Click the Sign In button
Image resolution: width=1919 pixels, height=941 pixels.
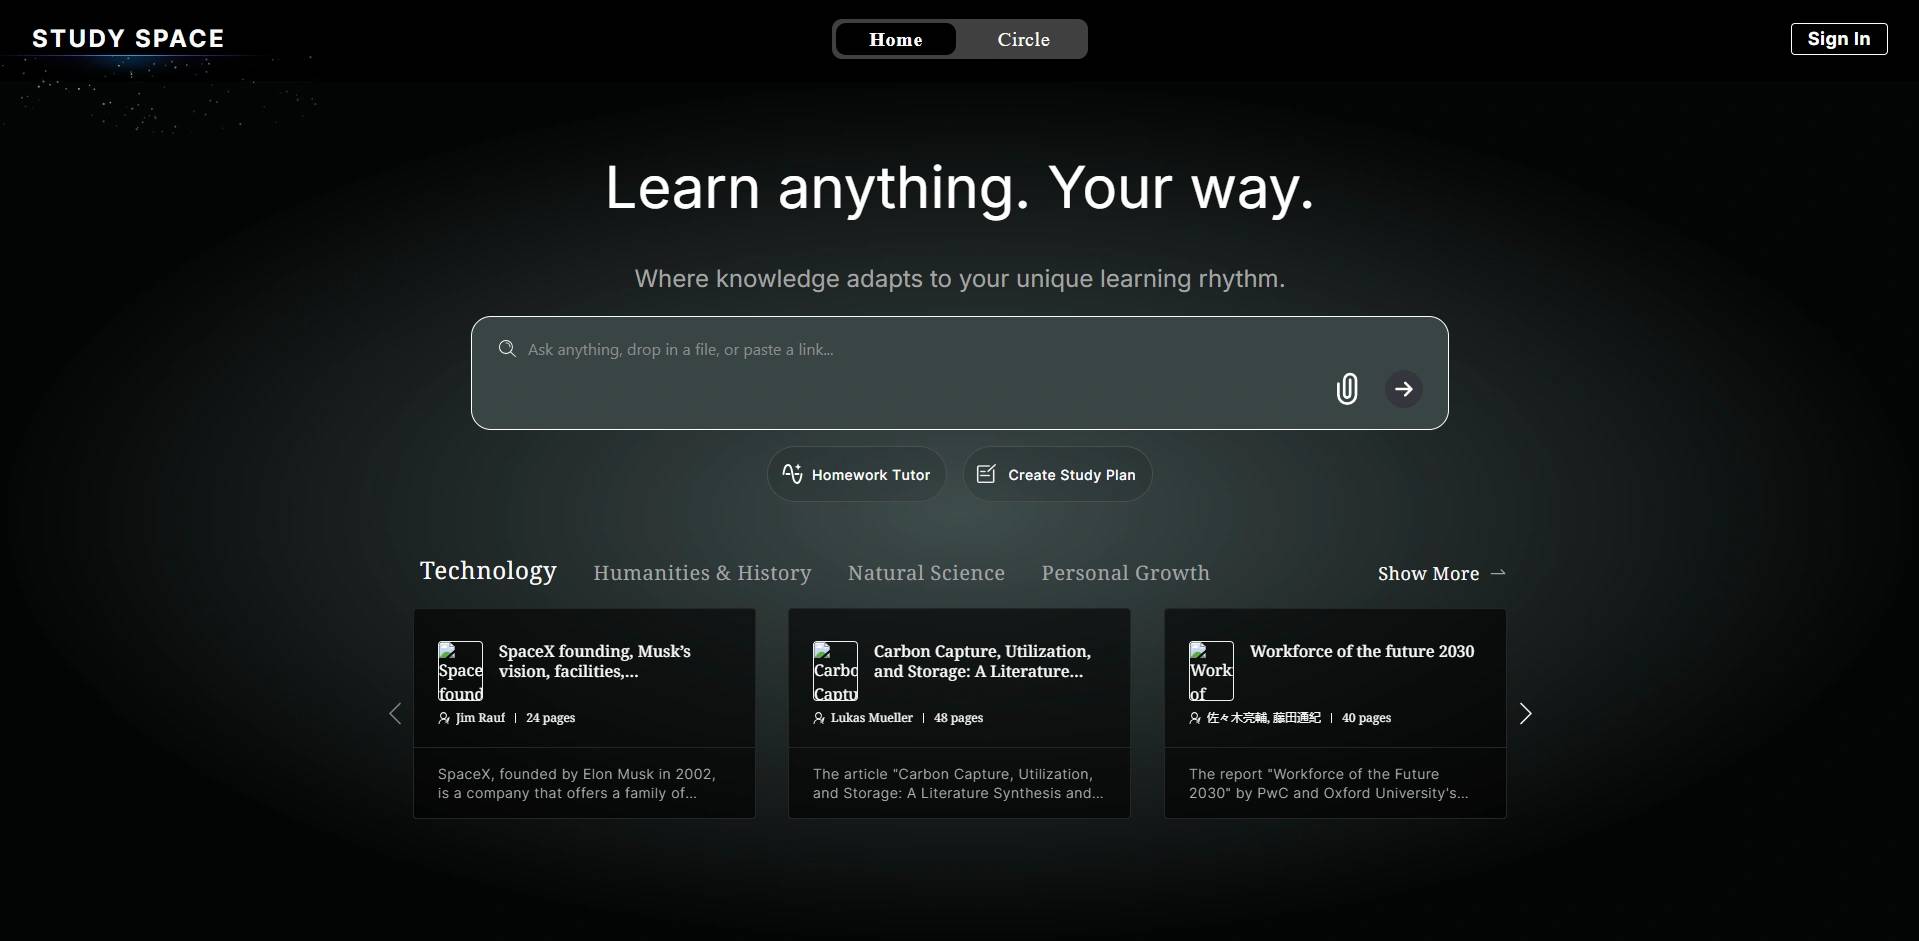(x=1838, y=39)
